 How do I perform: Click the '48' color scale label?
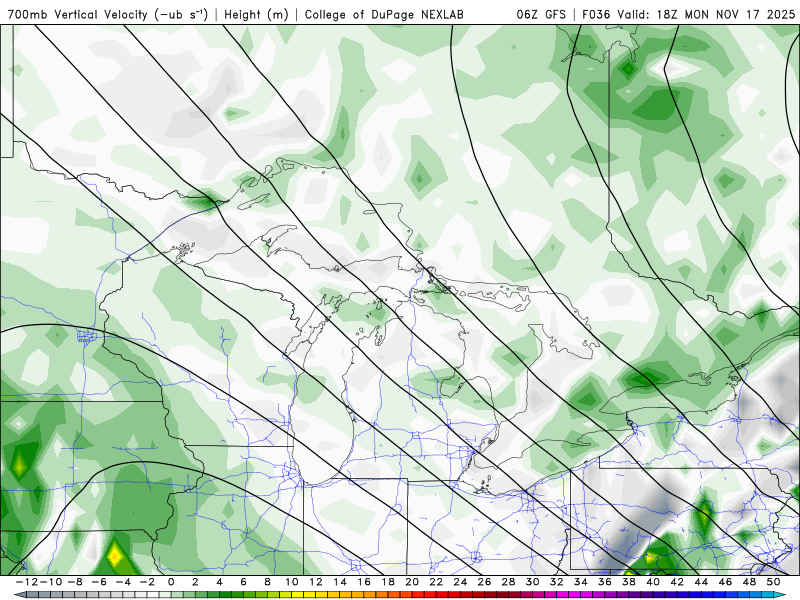pos(749,582)
